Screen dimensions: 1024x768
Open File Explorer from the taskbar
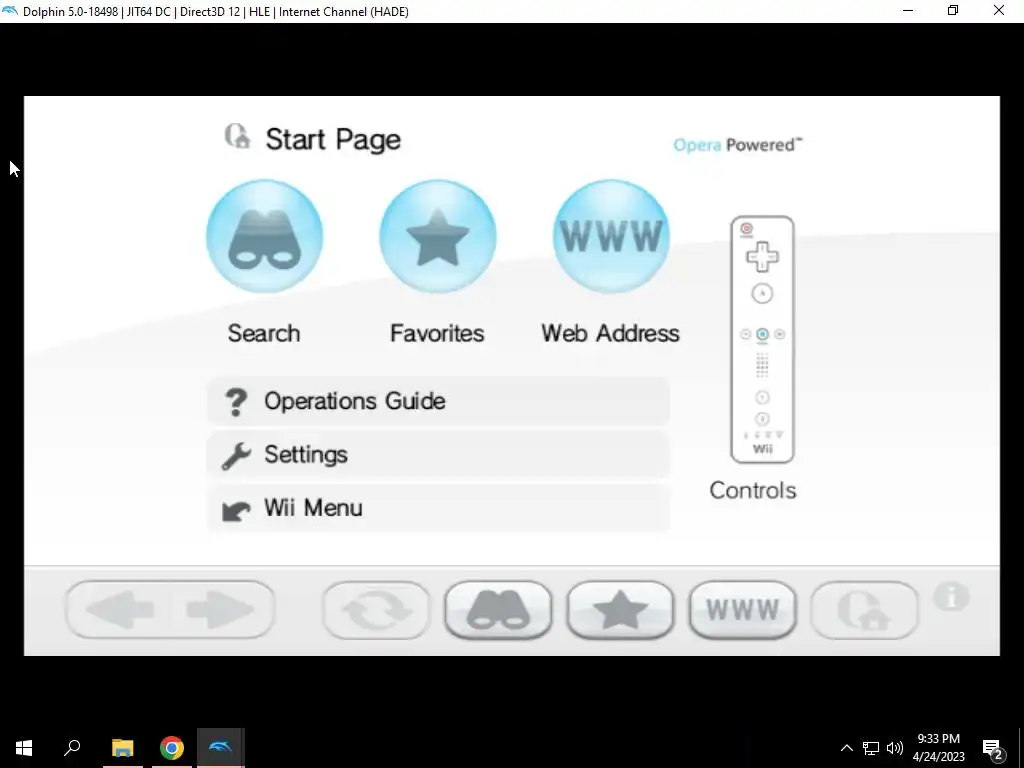point(123,748)
